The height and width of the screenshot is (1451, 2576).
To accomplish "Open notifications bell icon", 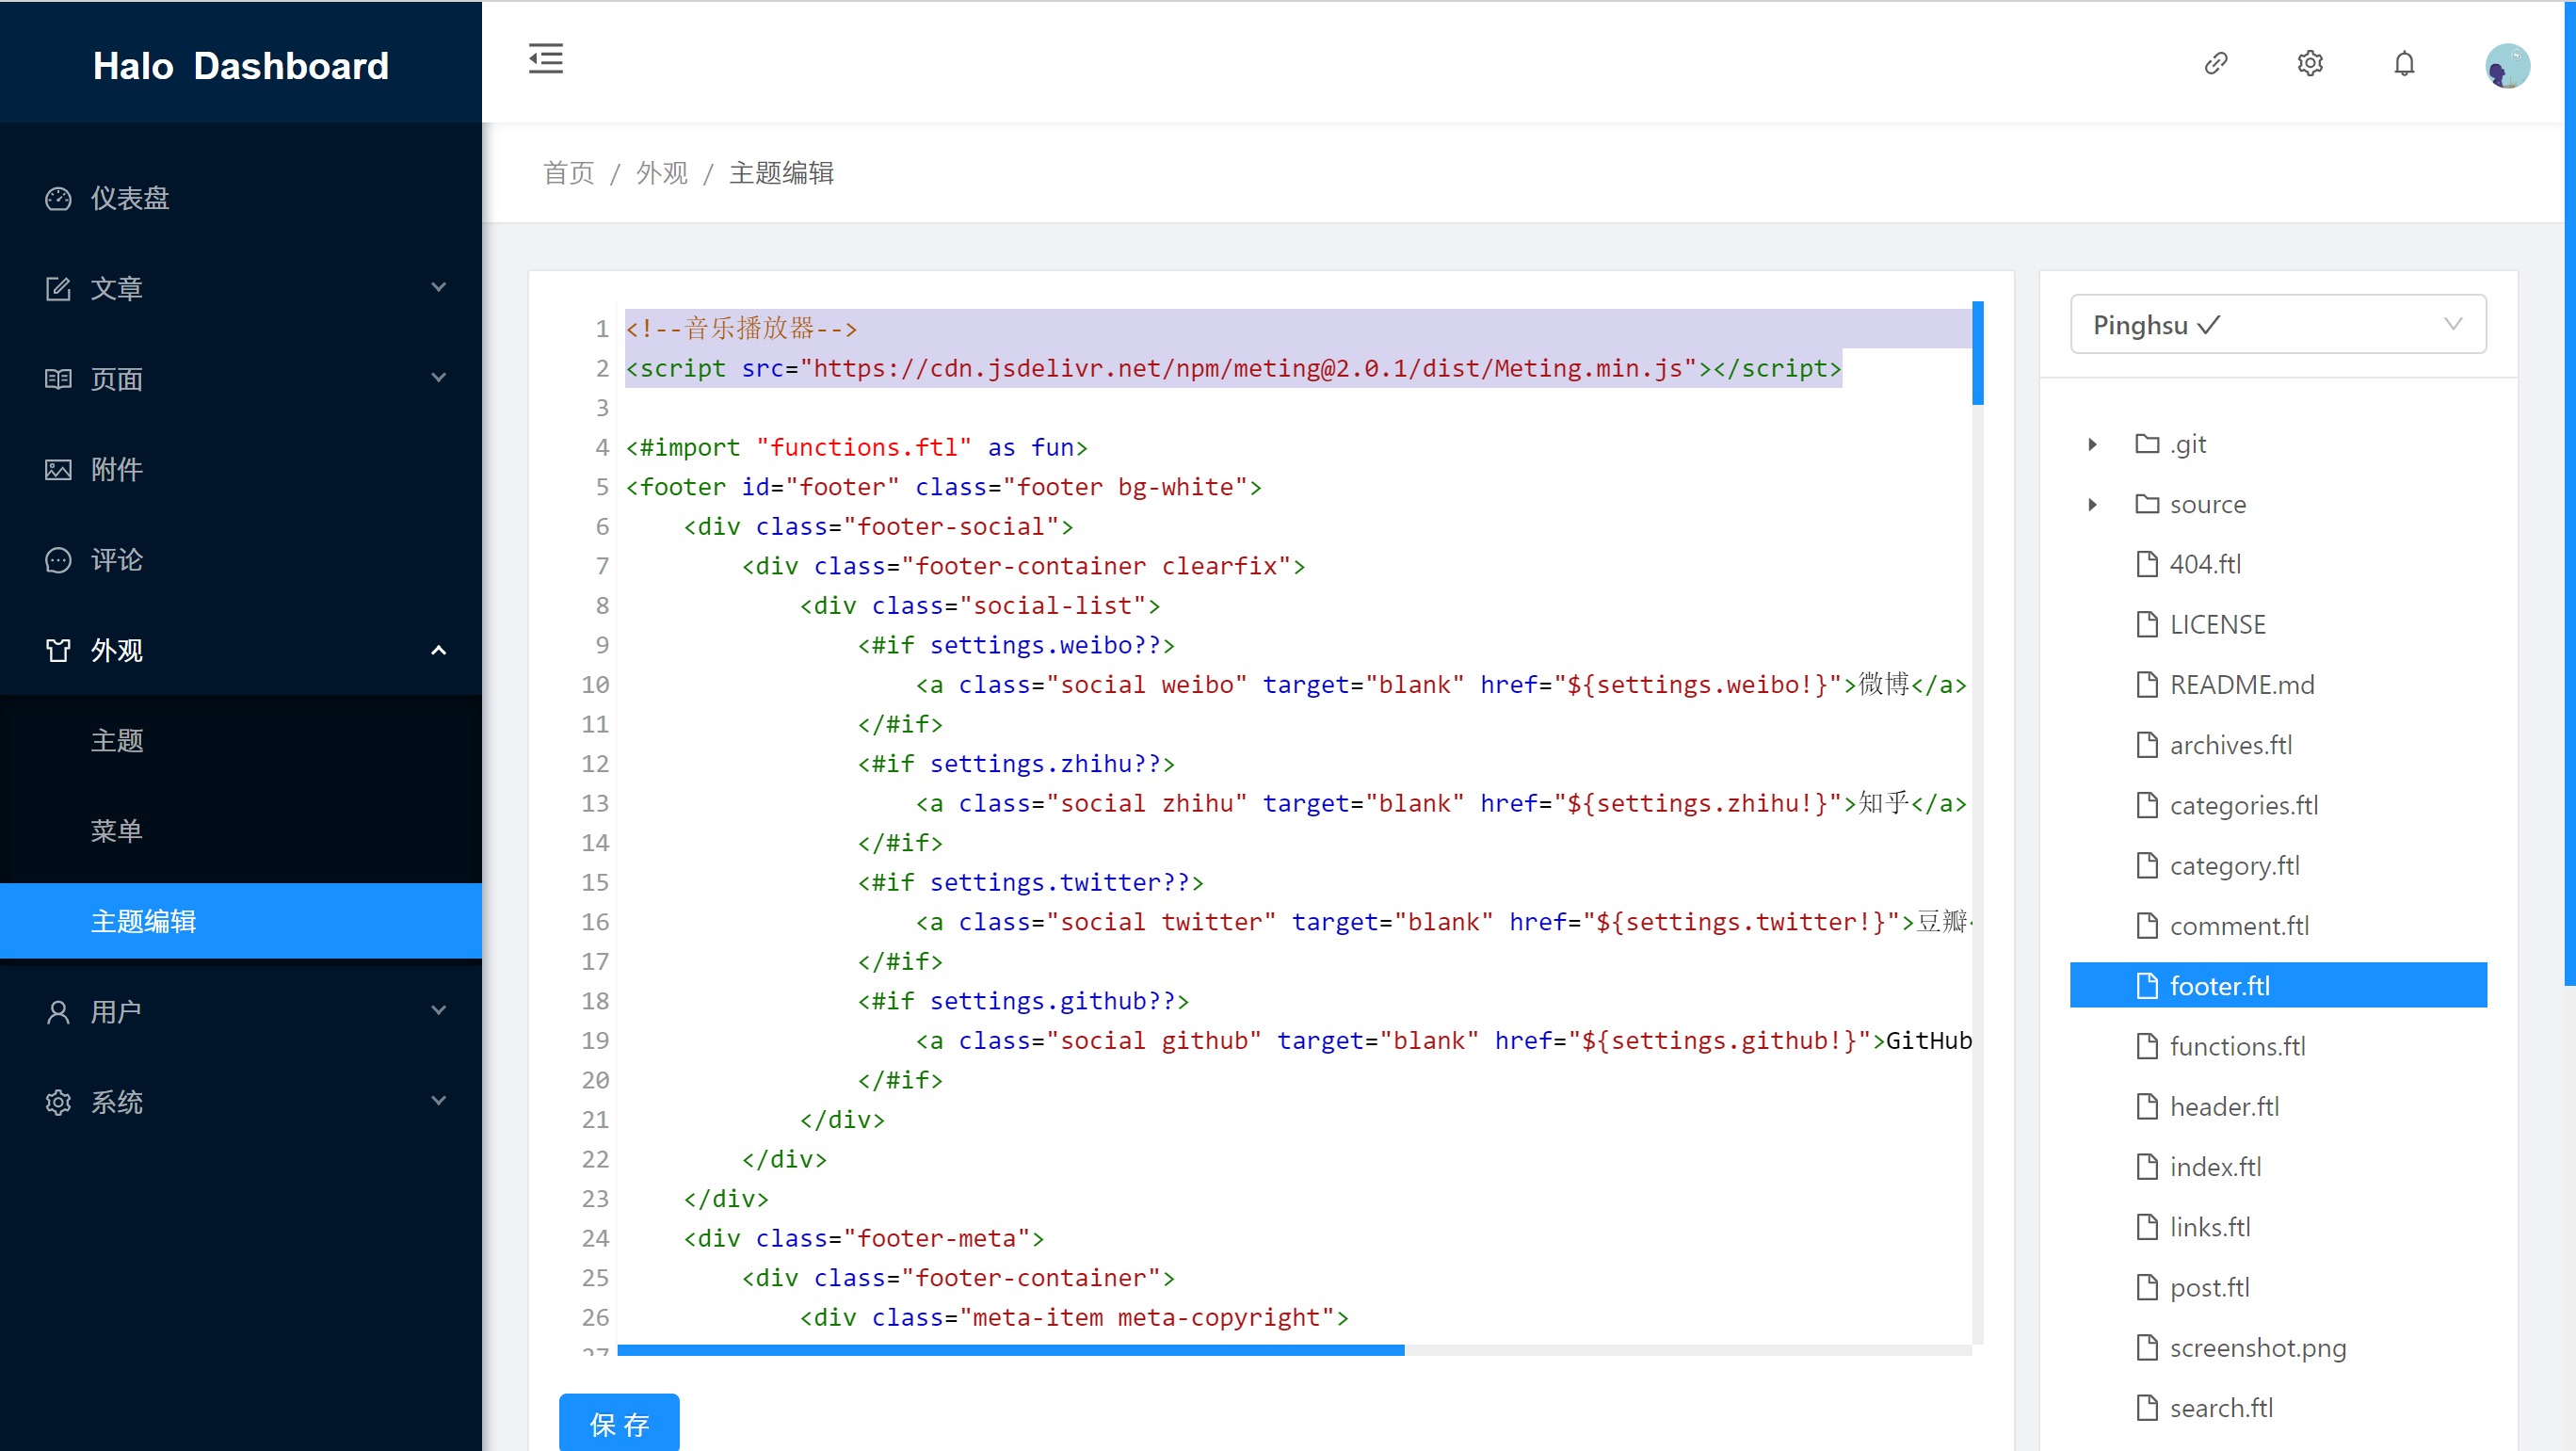I will click(x=2404, y=64).
